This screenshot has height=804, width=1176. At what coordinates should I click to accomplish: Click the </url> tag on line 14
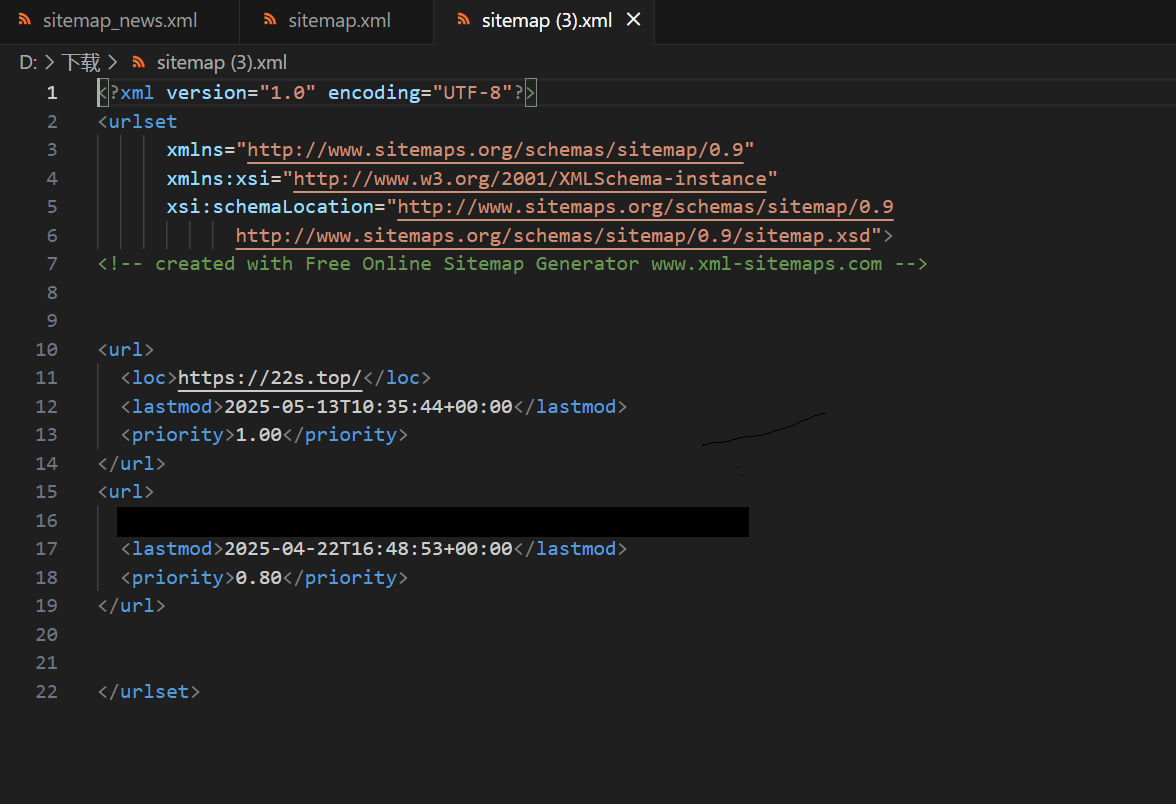[131, 464]
